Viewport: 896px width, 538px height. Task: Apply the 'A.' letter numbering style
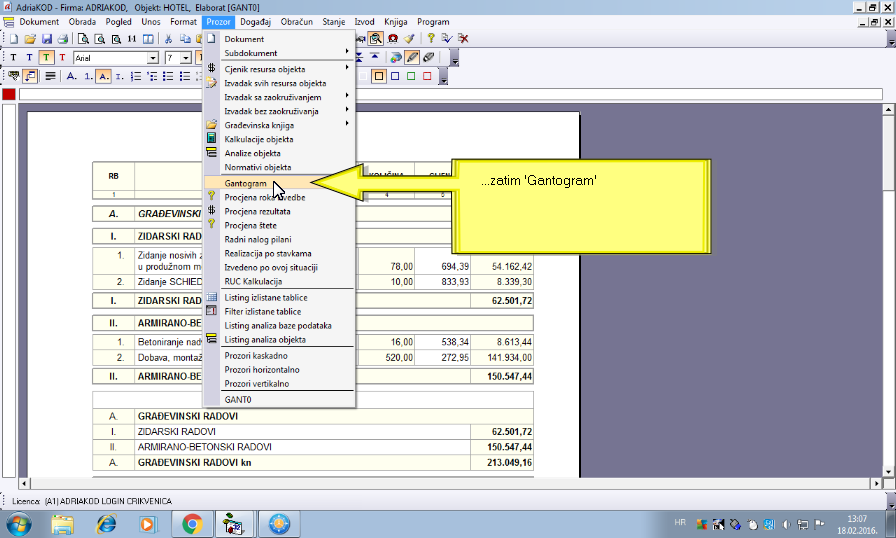point(71,76)
